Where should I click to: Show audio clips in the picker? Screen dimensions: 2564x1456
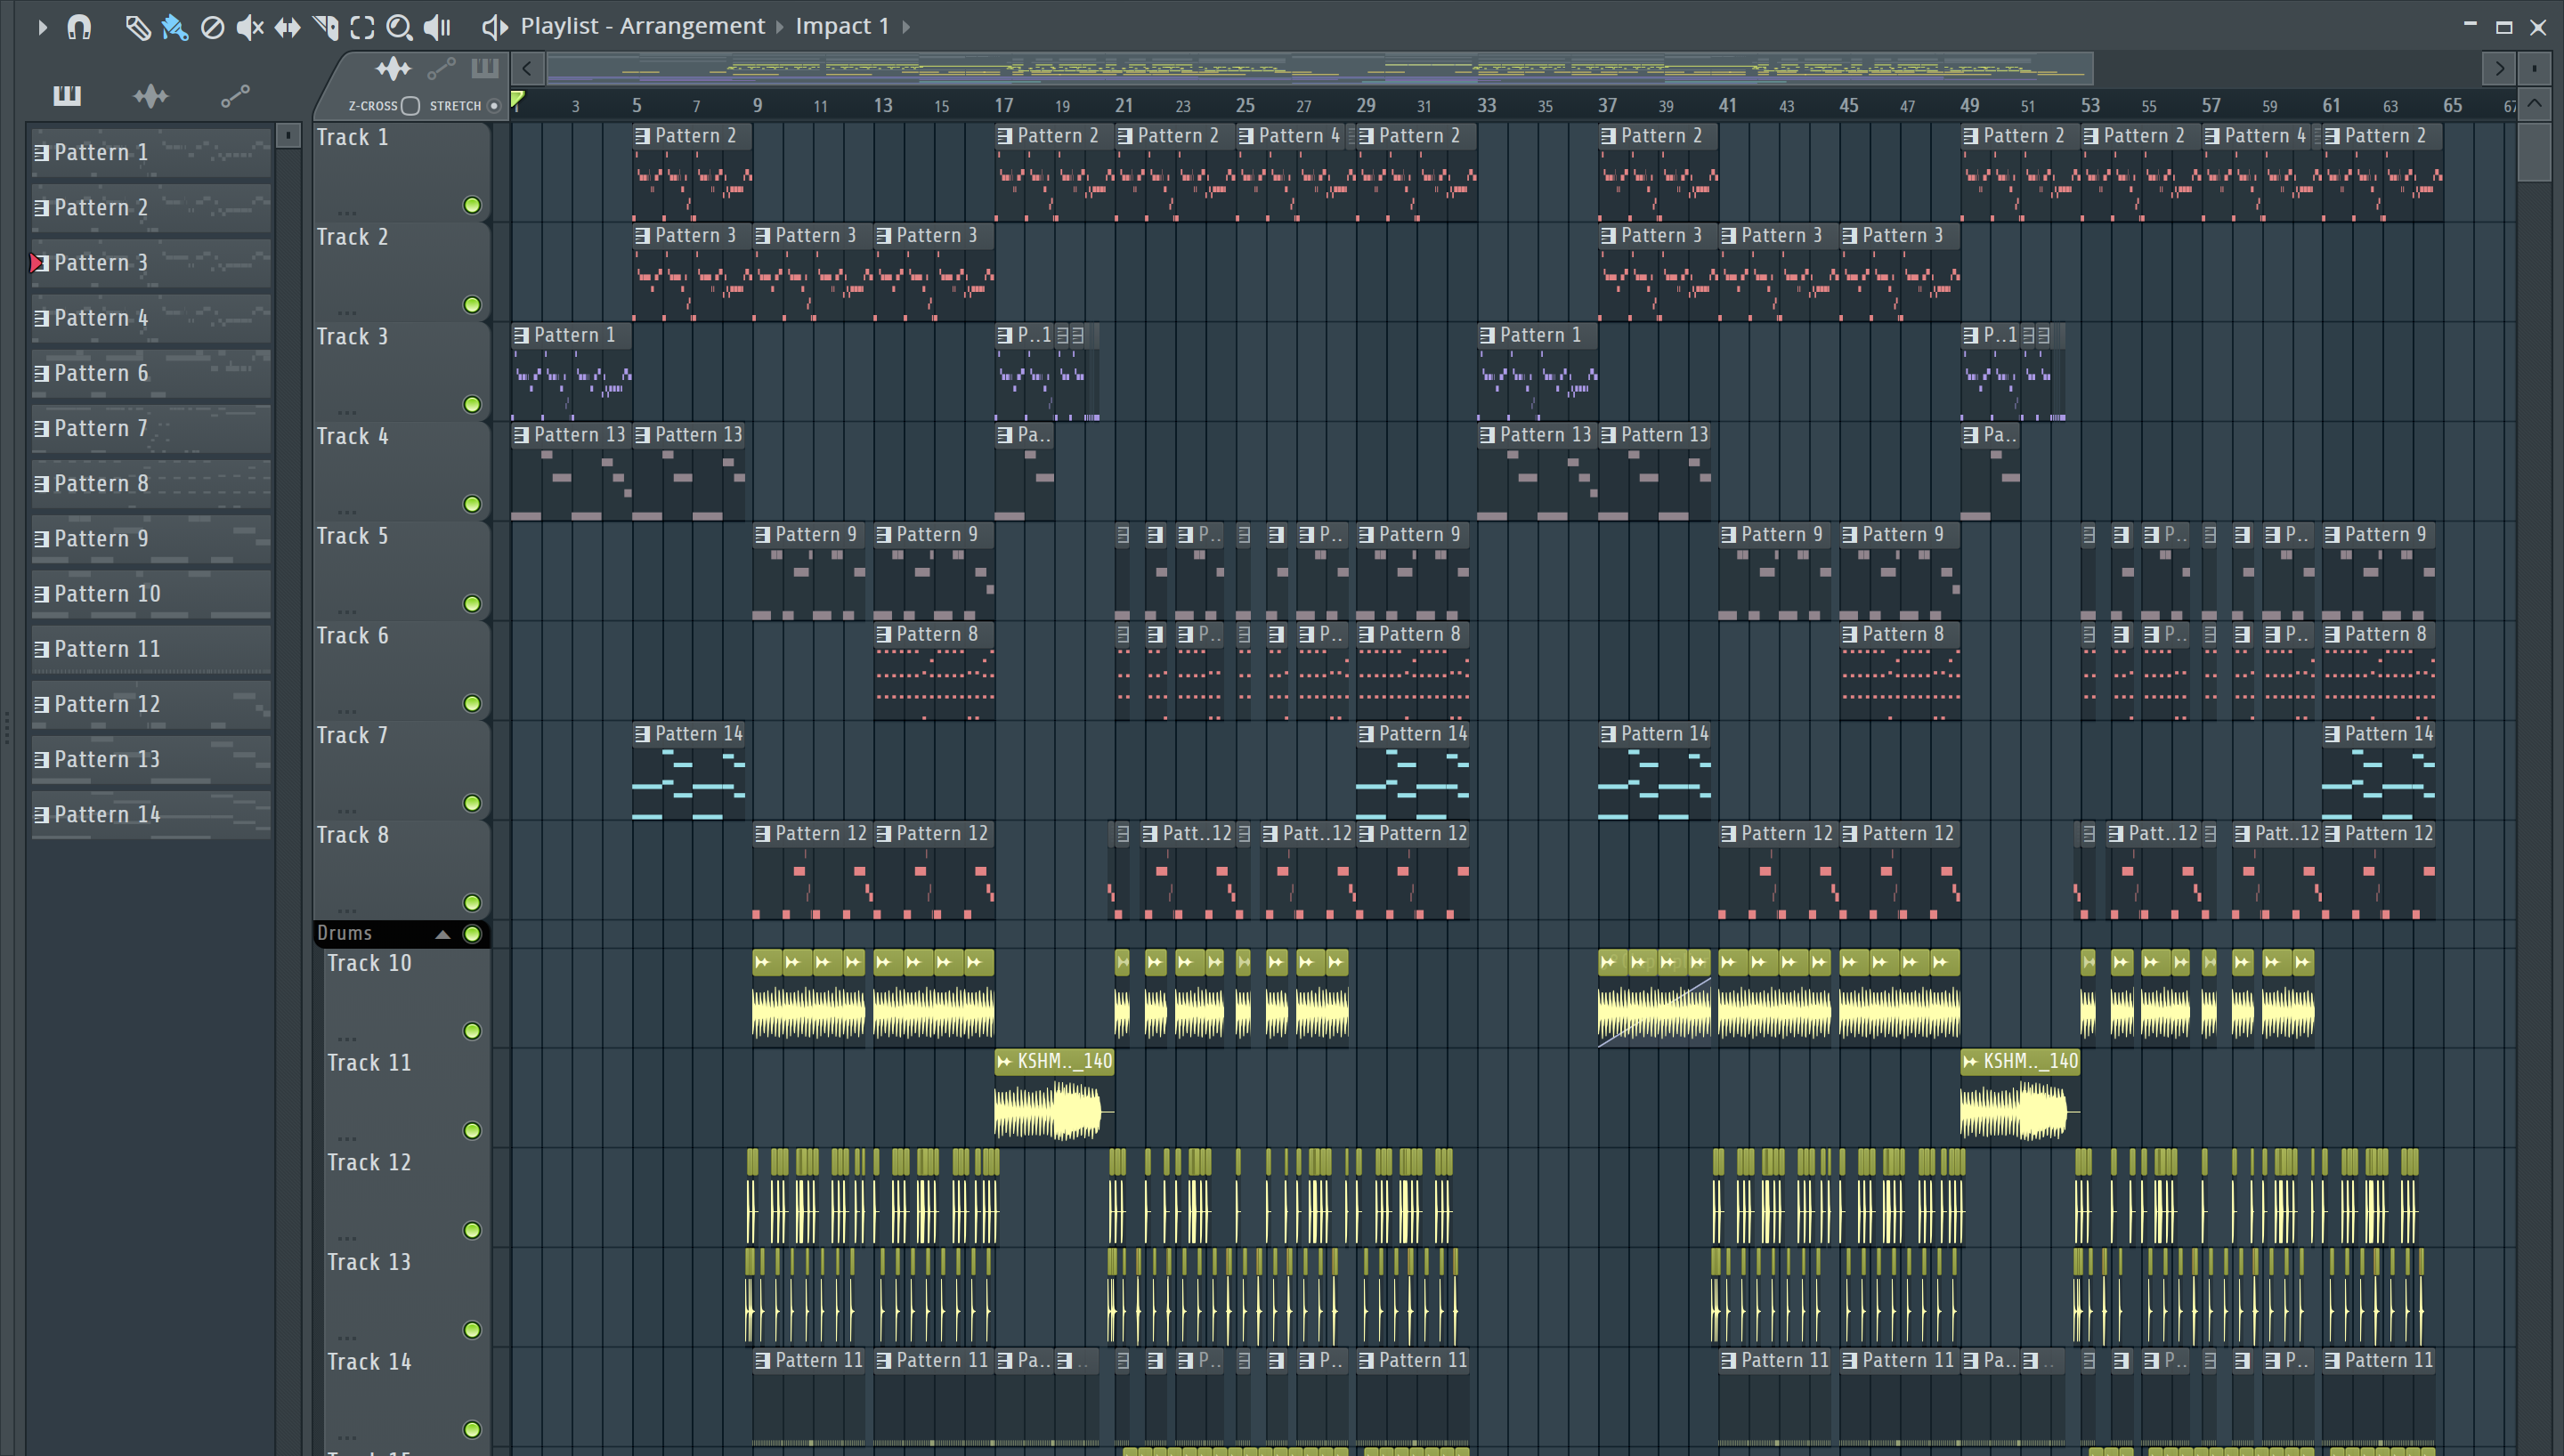(151, 96)
